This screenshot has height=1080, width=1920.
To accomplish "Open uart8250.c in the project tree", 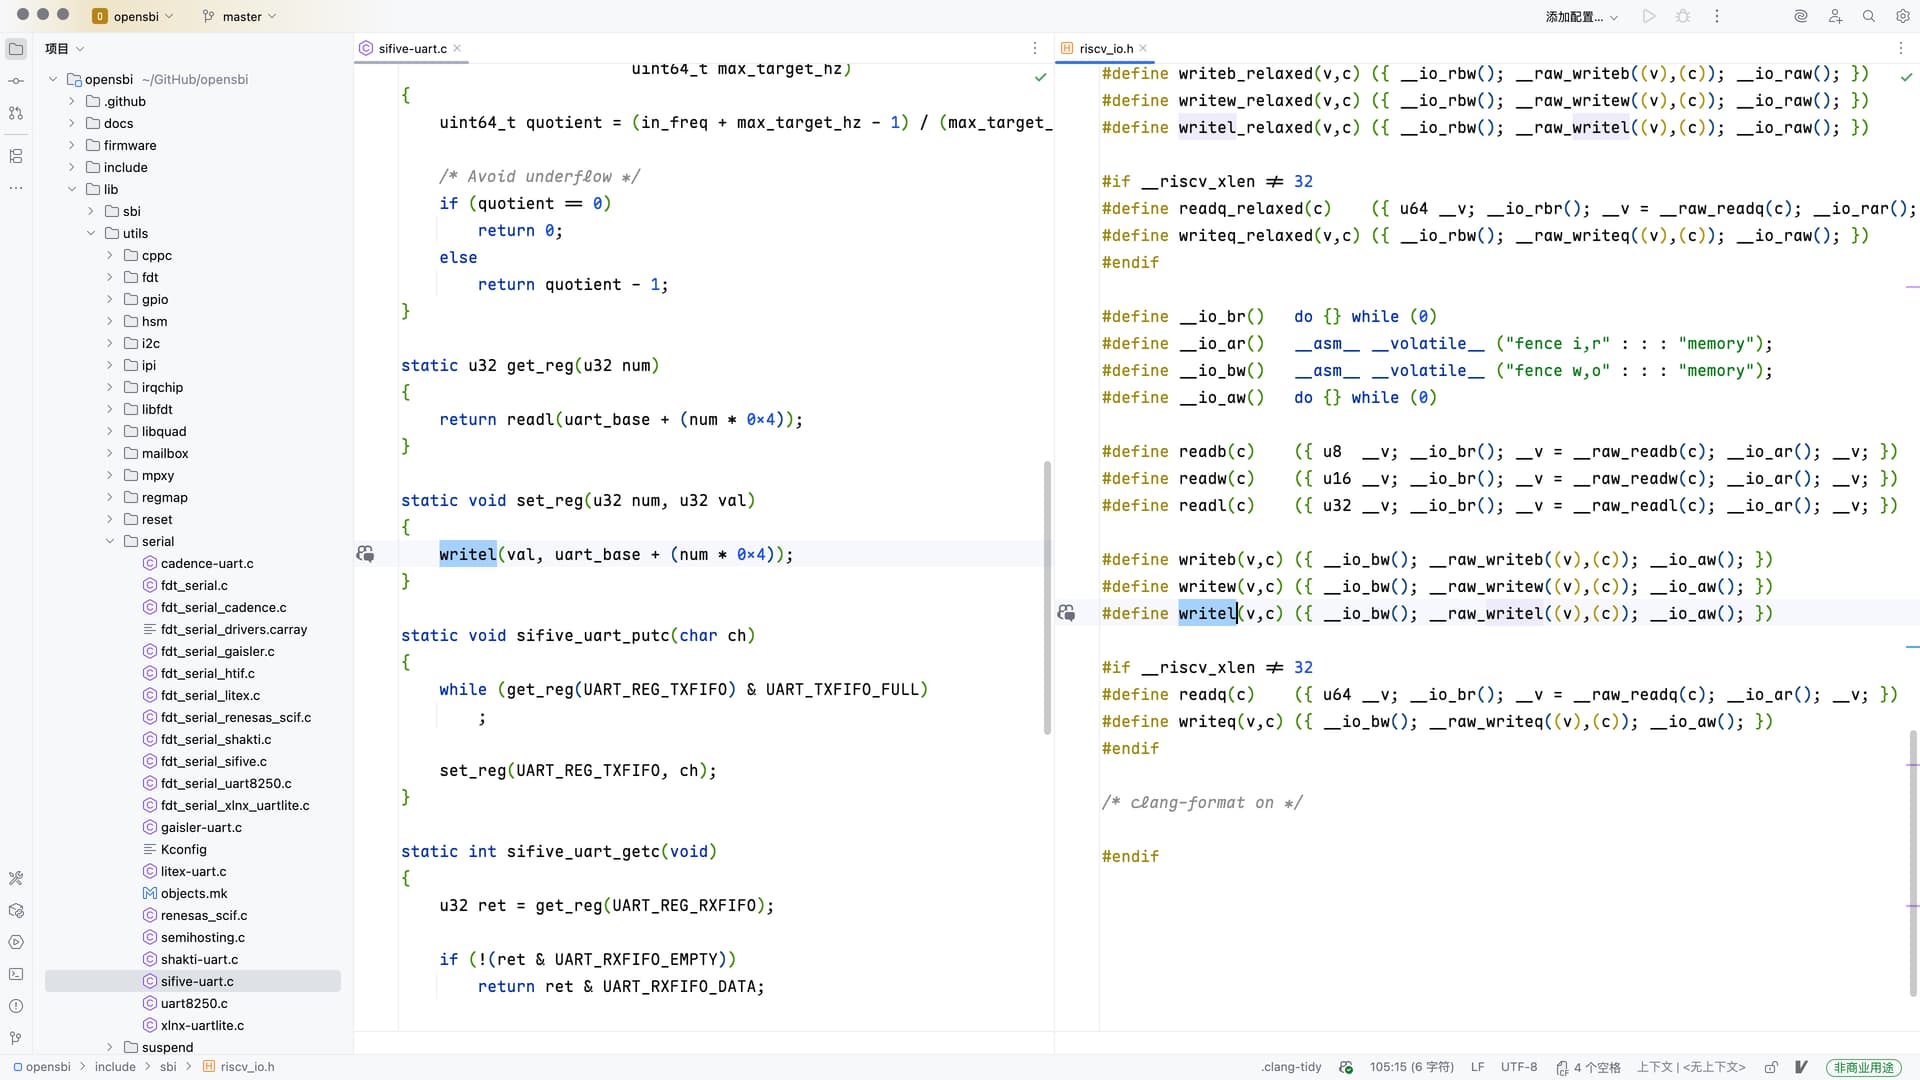I will click(194, 1003).
